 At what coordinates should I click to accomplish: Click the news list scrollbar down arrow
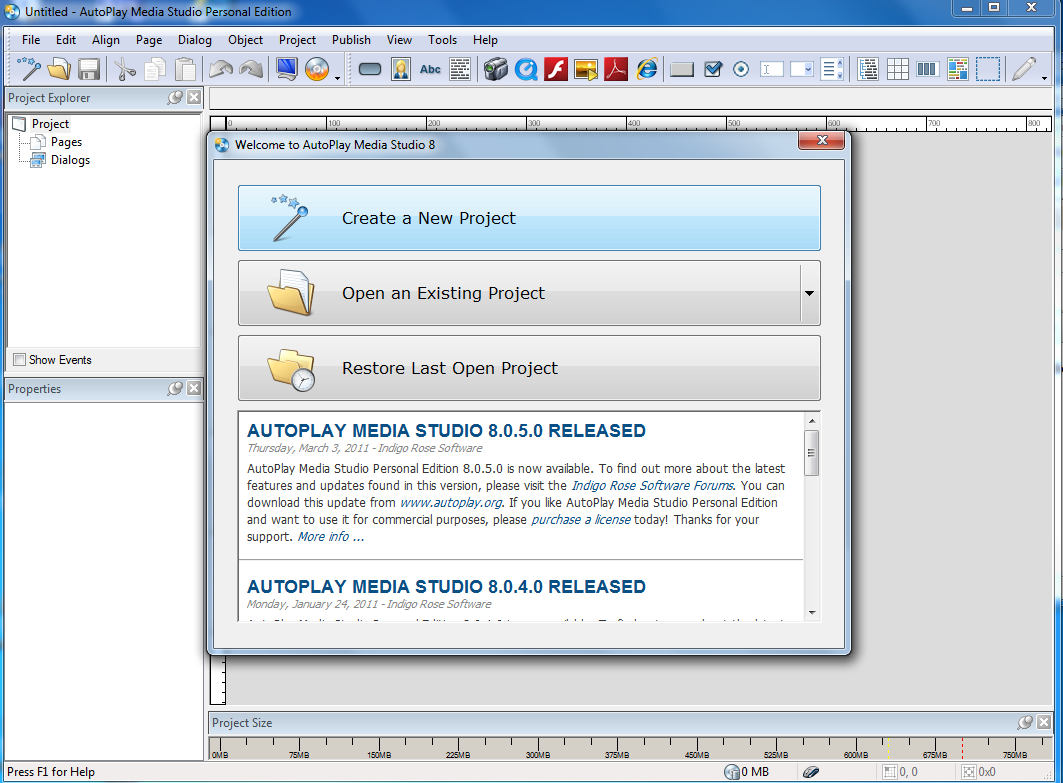point(811,613)
